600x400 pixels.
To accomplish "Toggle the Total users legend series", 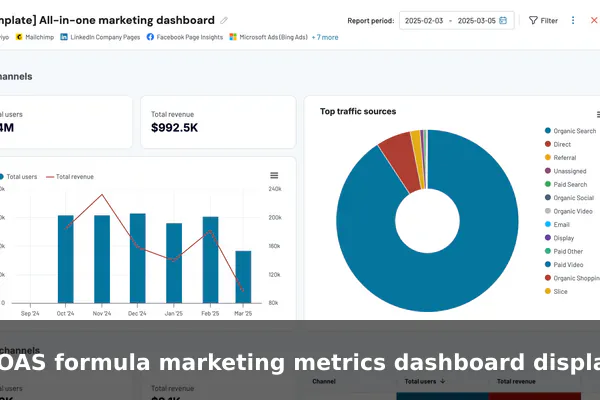I will [x=18, y=176].
